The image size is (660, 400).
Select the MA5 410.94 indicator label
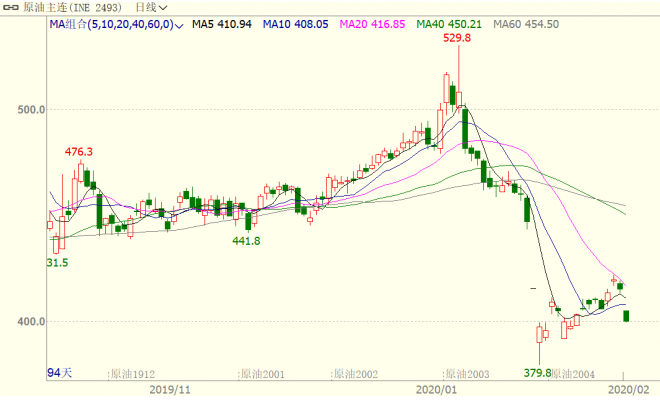click(x=222, y=24)
